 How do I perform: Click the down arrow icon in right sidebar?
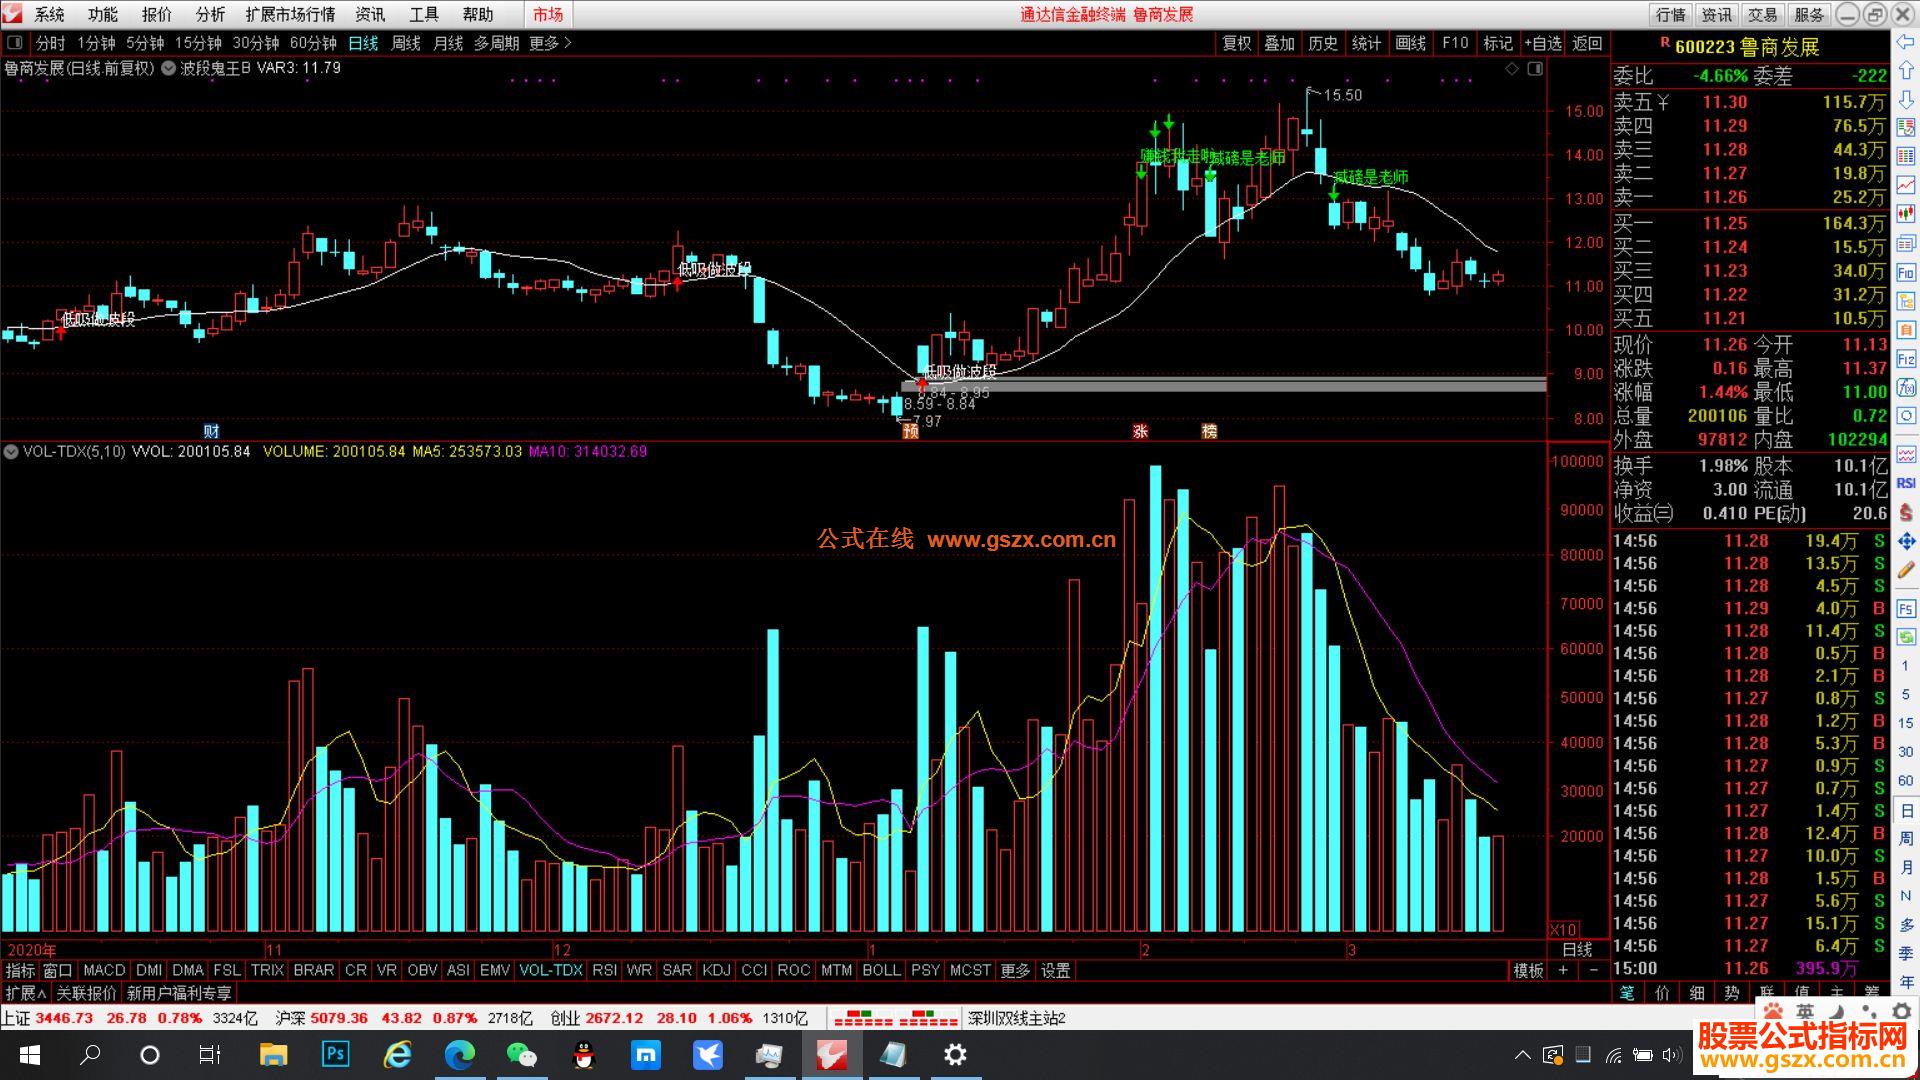(x=1906, y=100)
